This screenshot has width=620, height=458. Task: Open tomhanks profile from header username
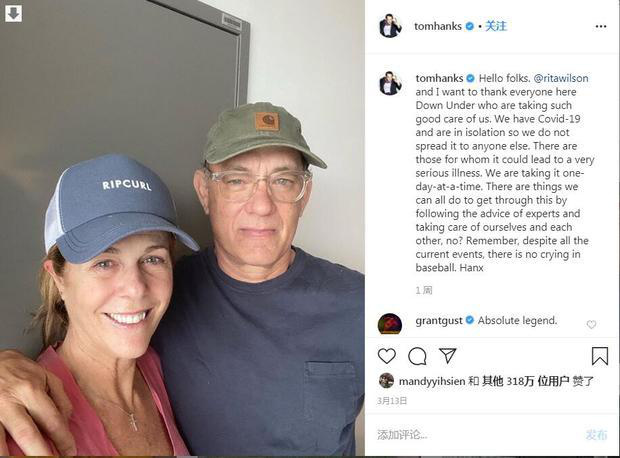tap(438, 26)
